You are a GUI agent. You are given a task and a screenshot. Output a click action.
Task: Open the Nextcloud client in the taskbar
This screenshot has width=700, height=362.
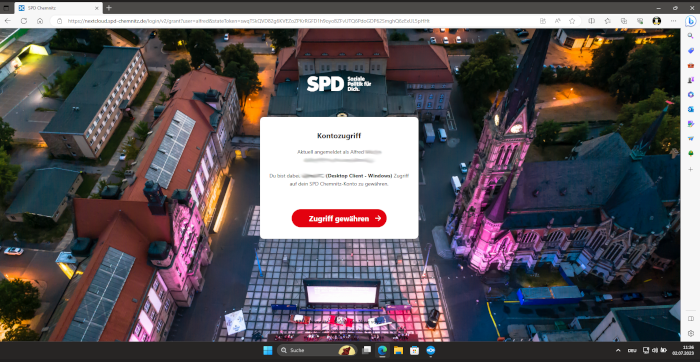(430, 350)
